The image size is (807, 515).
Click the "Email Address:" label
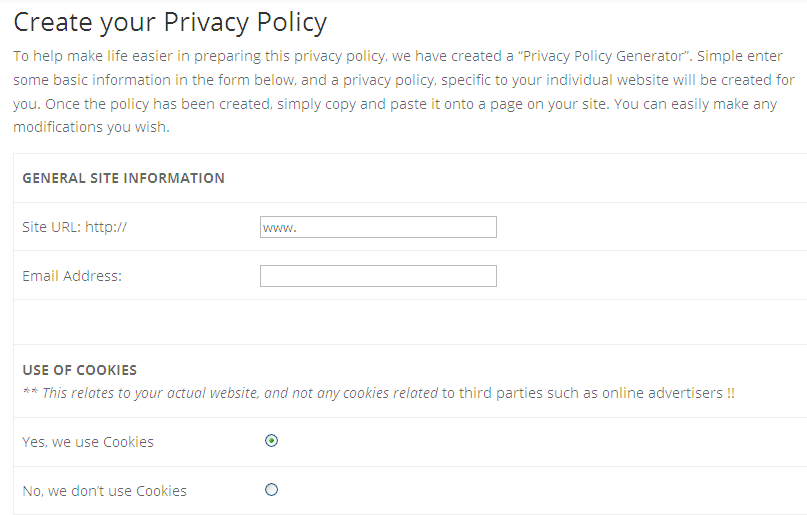point(72,276)
